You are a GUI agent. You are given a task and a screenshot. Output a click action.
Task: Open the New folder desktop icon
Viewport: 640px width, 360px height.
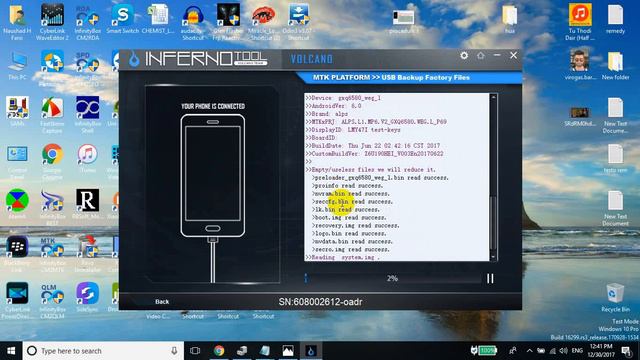pyautogui.click(x=615, y=65)
